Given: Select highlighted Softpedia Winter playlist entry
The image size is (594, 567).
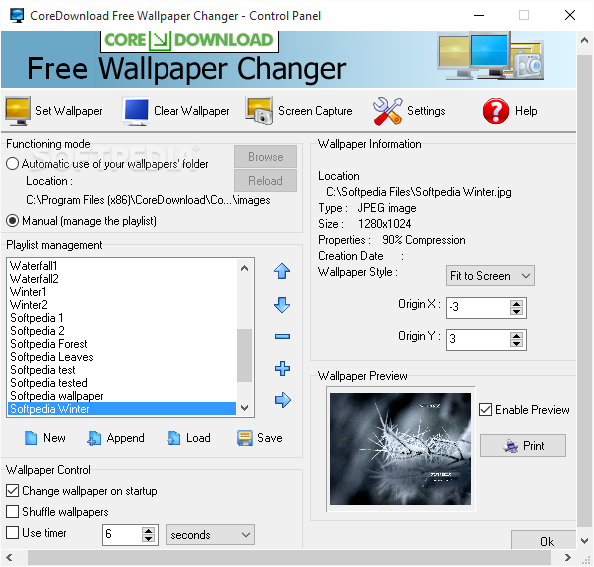Looking at the screenshot, I should (x=122, y=409).
